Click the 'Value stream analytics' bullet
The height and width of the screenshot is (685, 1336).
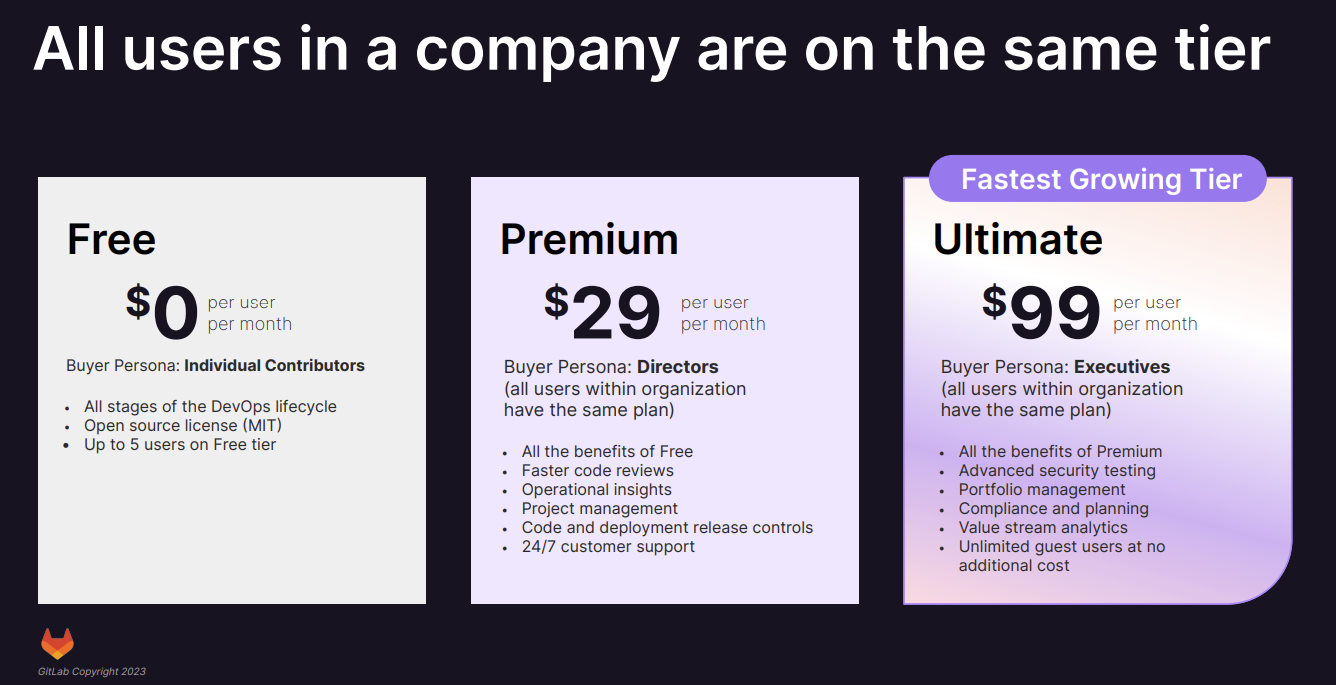click(x=1043, y=528)
